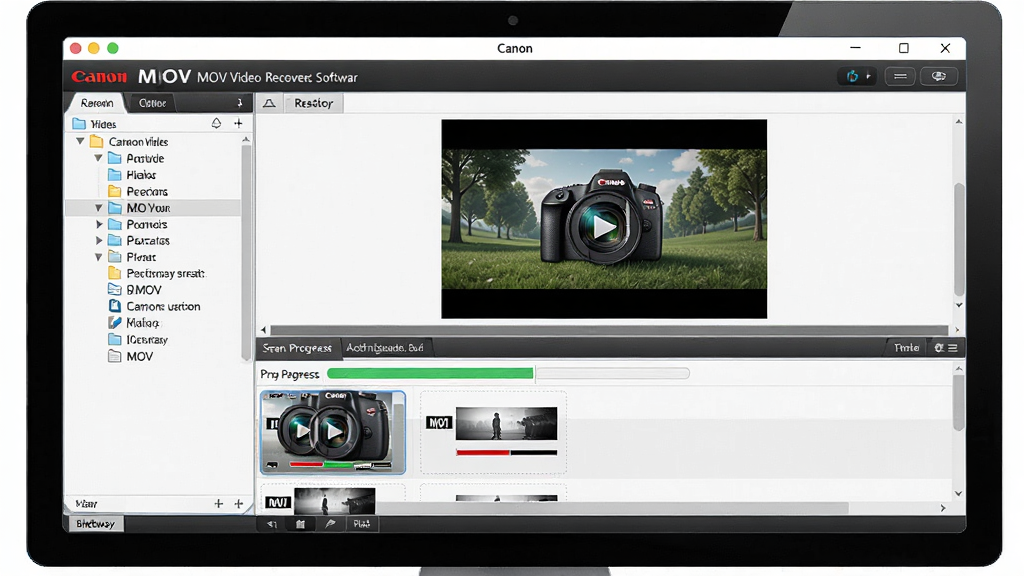Open the Resdior tab
The width and height of the screenshot is (1024, 576).
pyautogui.click(x=313, y=103)
